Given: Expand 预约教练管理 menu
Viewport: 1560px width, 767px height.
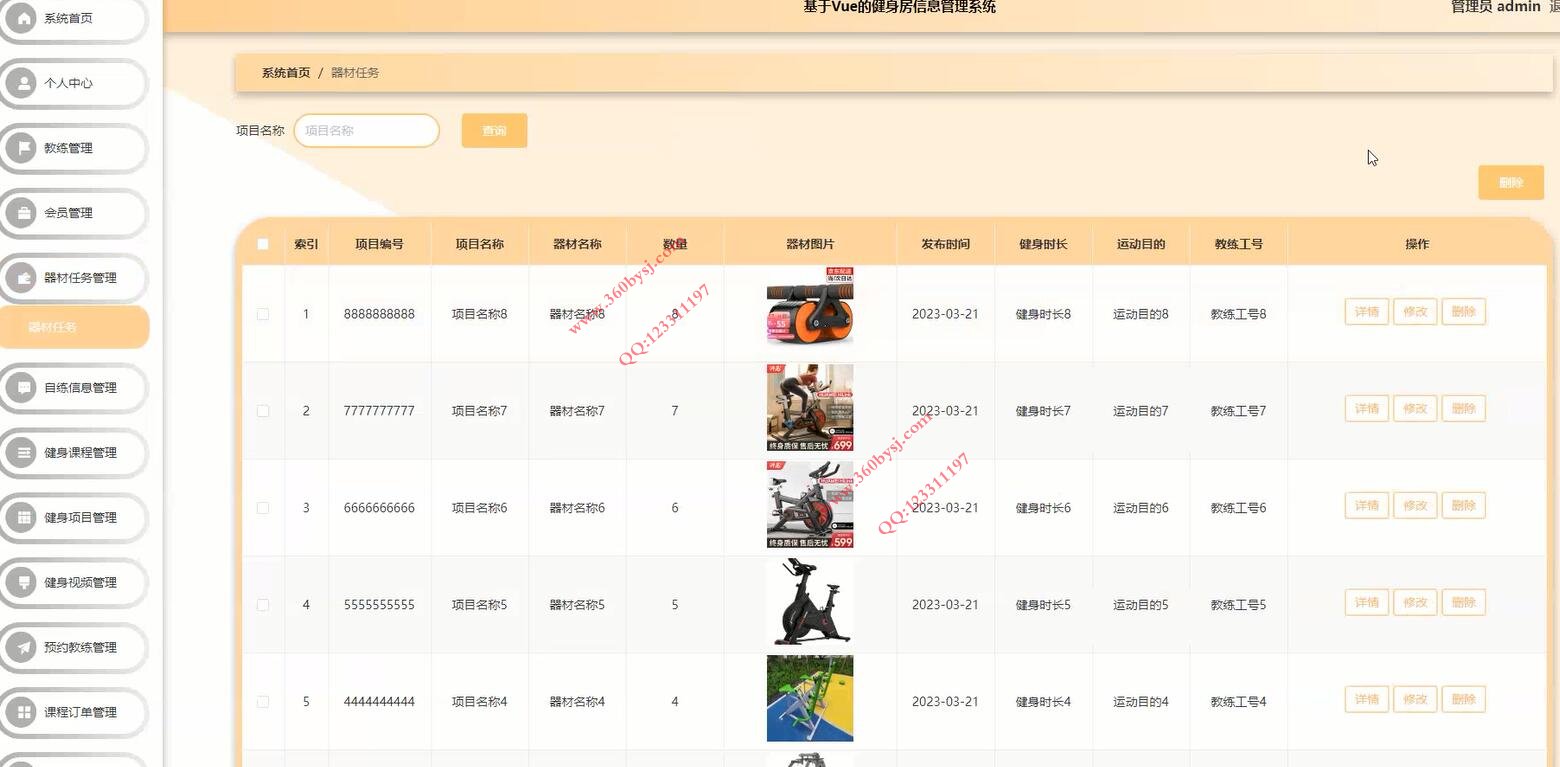Looking at the screenshot, I should coord(74,648).
